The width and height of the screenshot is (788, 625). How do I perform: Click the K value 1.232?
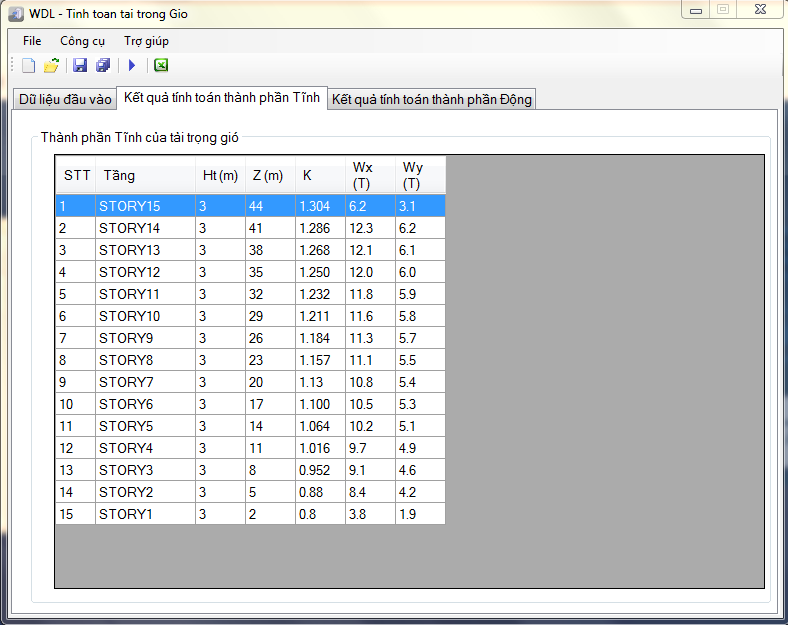coord(320,294)
